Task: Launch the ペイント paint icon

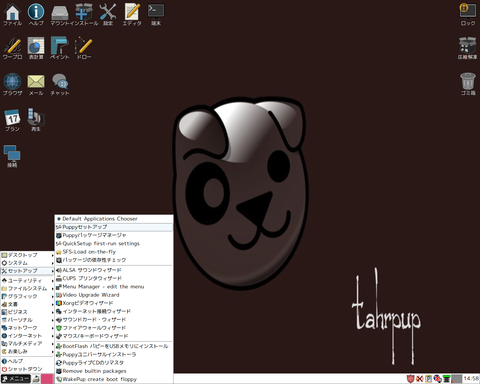Action: tap(60, 48)
